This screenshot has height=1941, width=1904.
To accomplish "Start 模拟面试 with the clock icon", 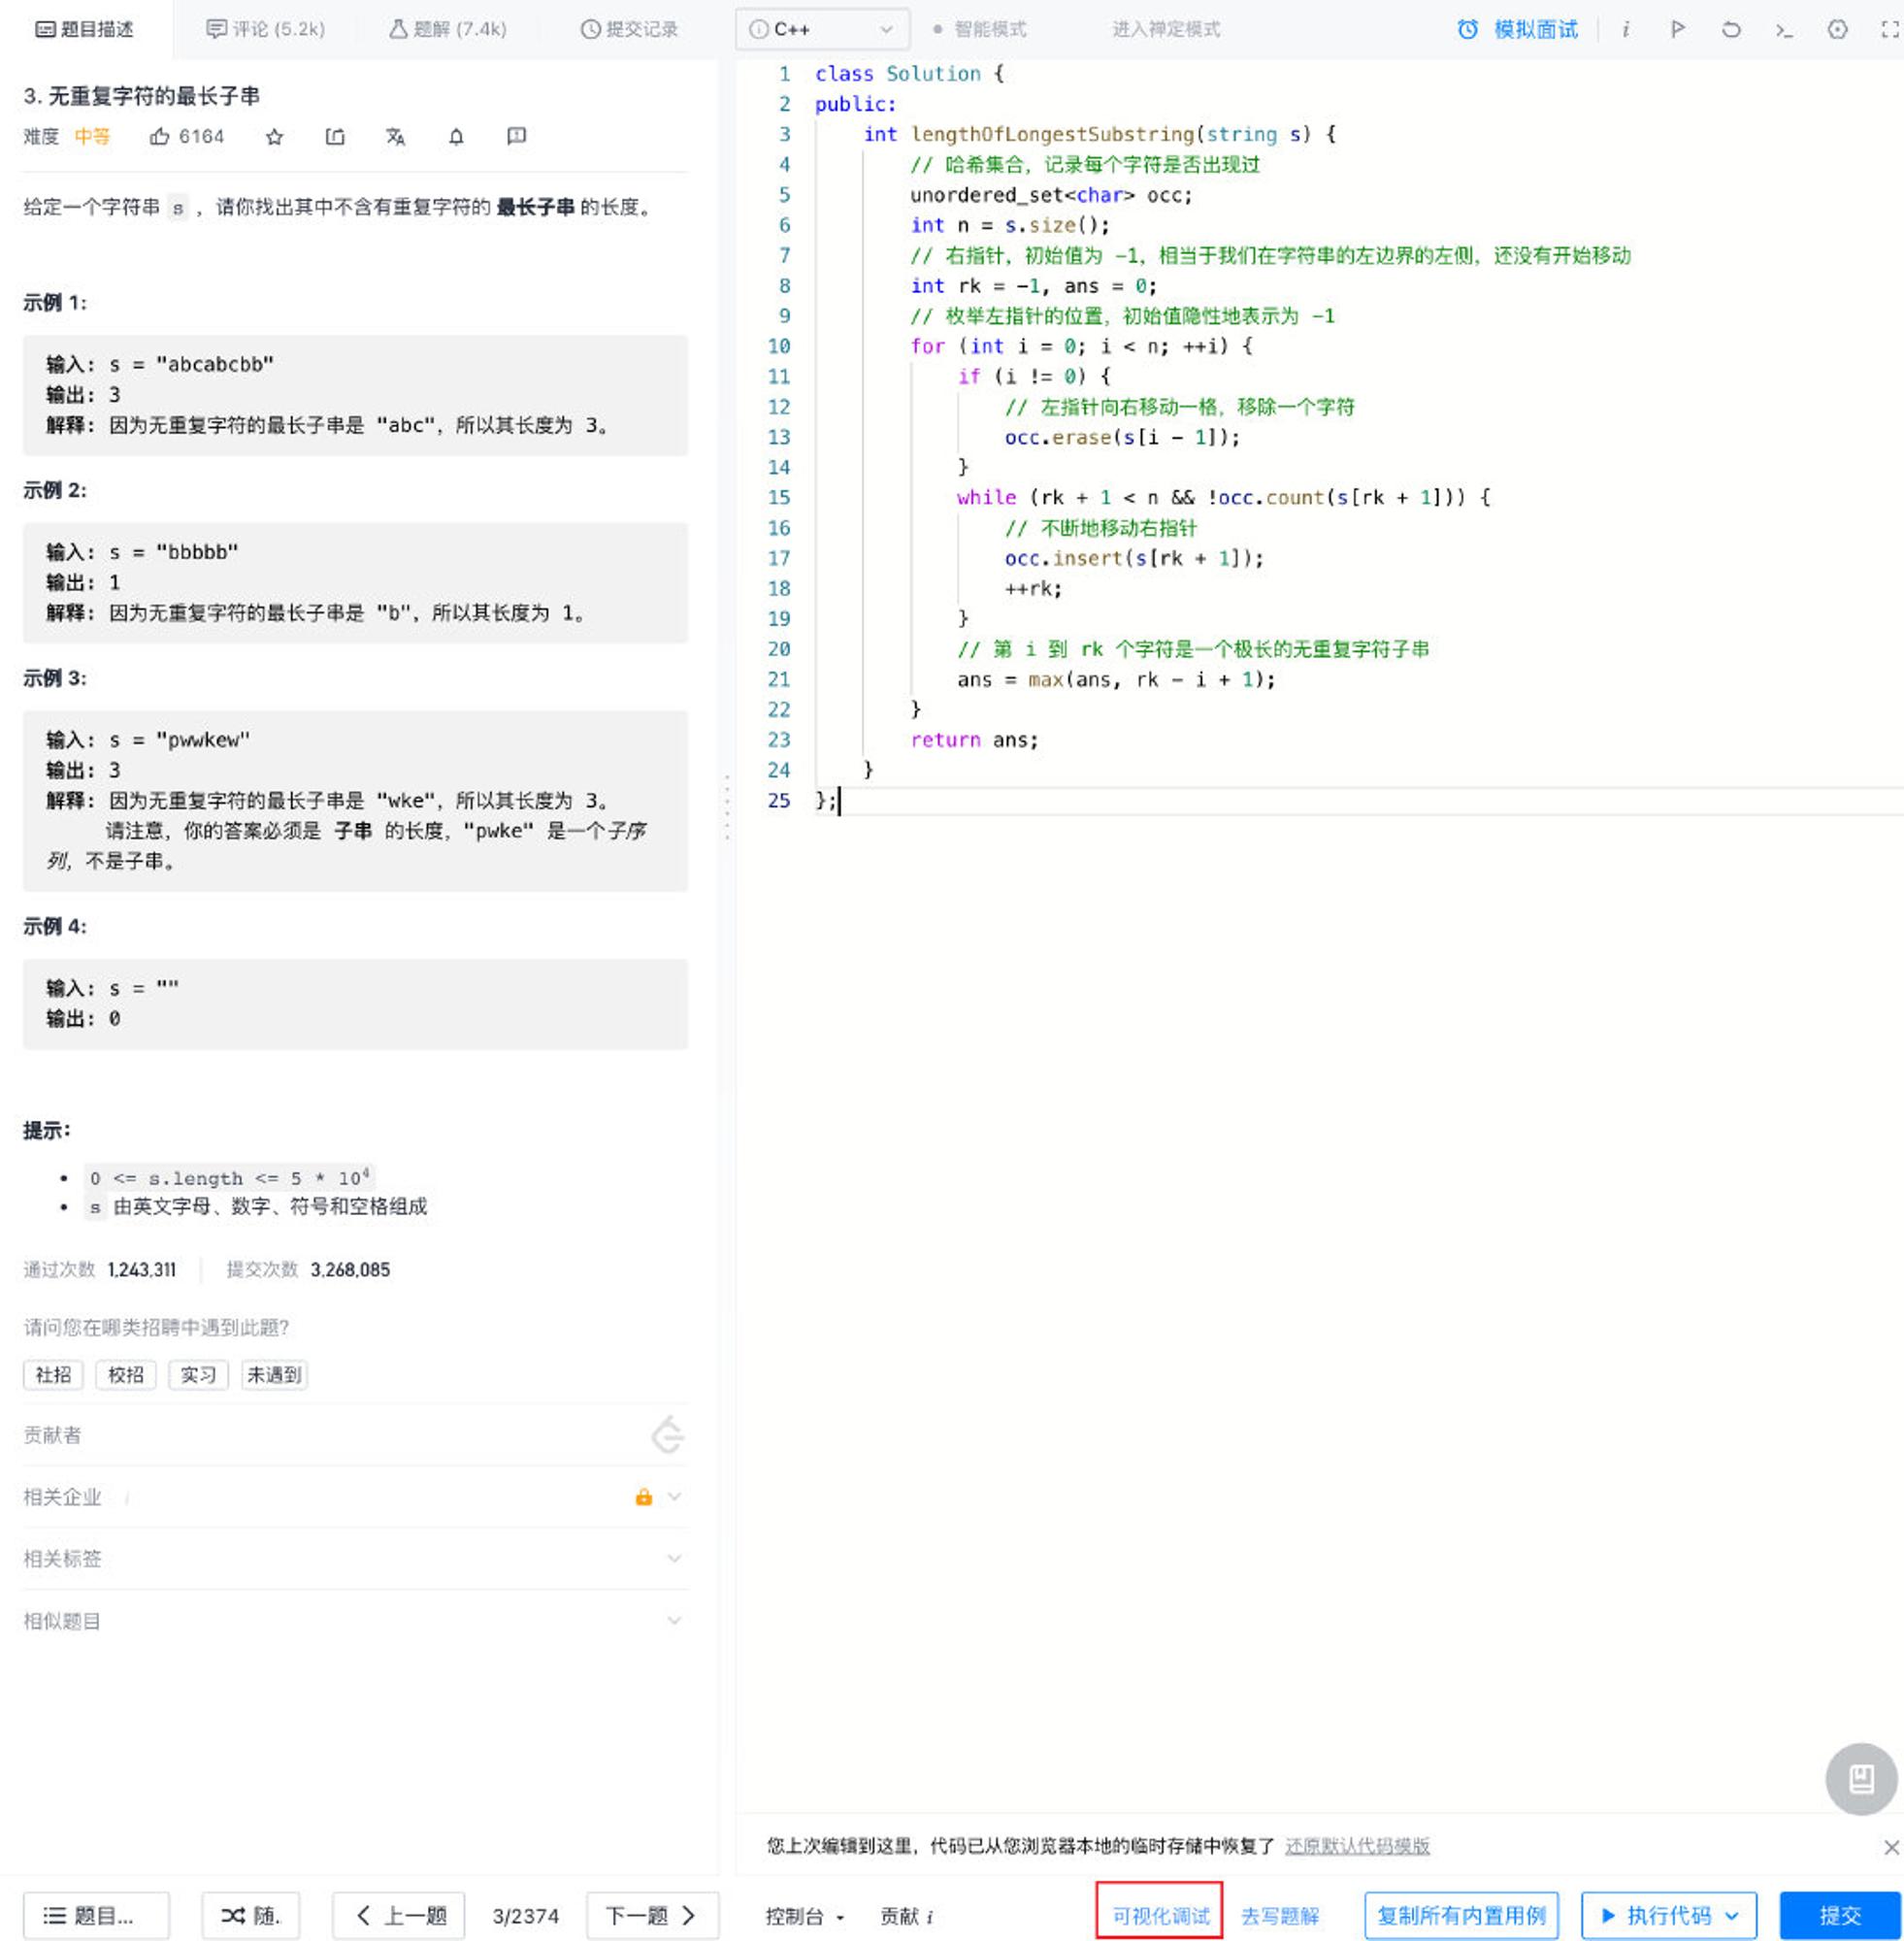I will click(x=1517, y=29).
